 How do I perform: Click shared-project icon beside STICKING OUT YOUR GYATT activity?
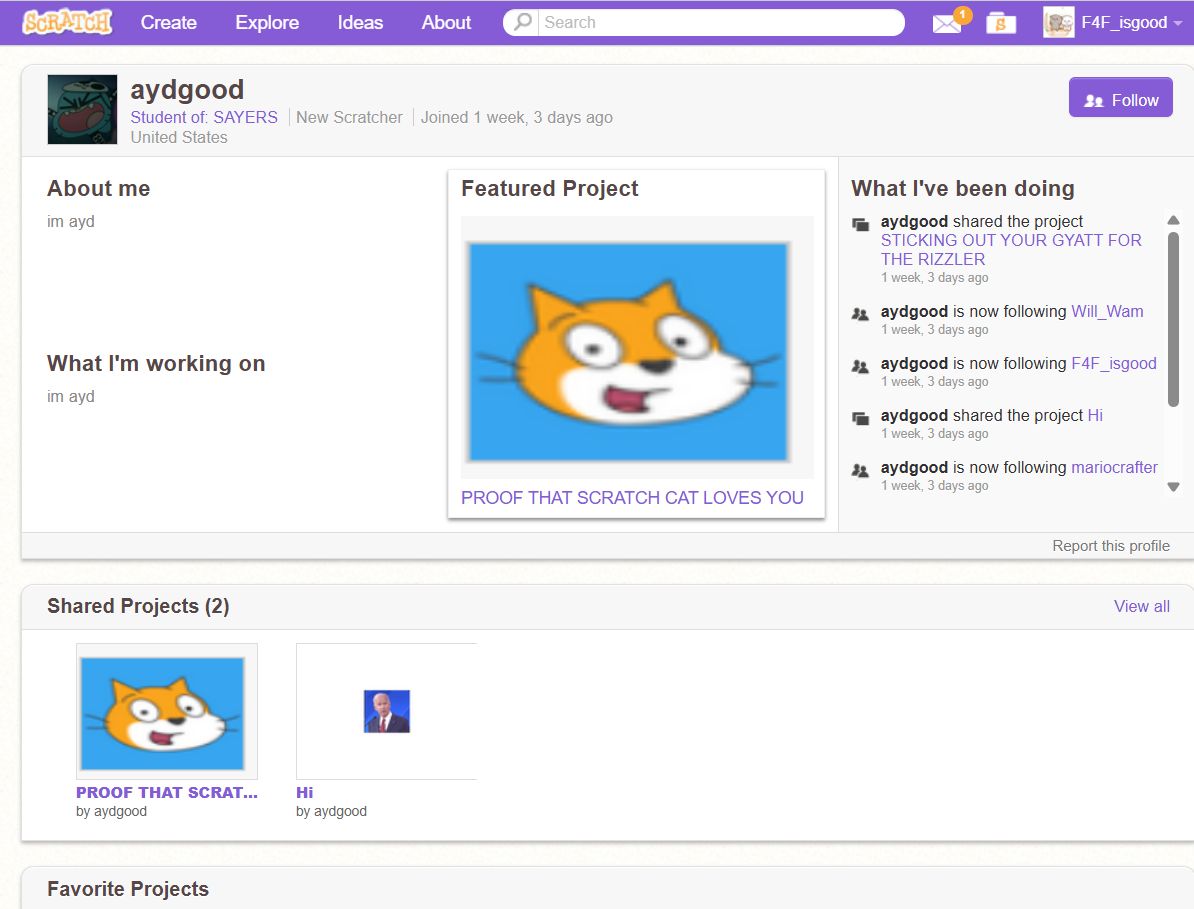(x=860, y=225)
